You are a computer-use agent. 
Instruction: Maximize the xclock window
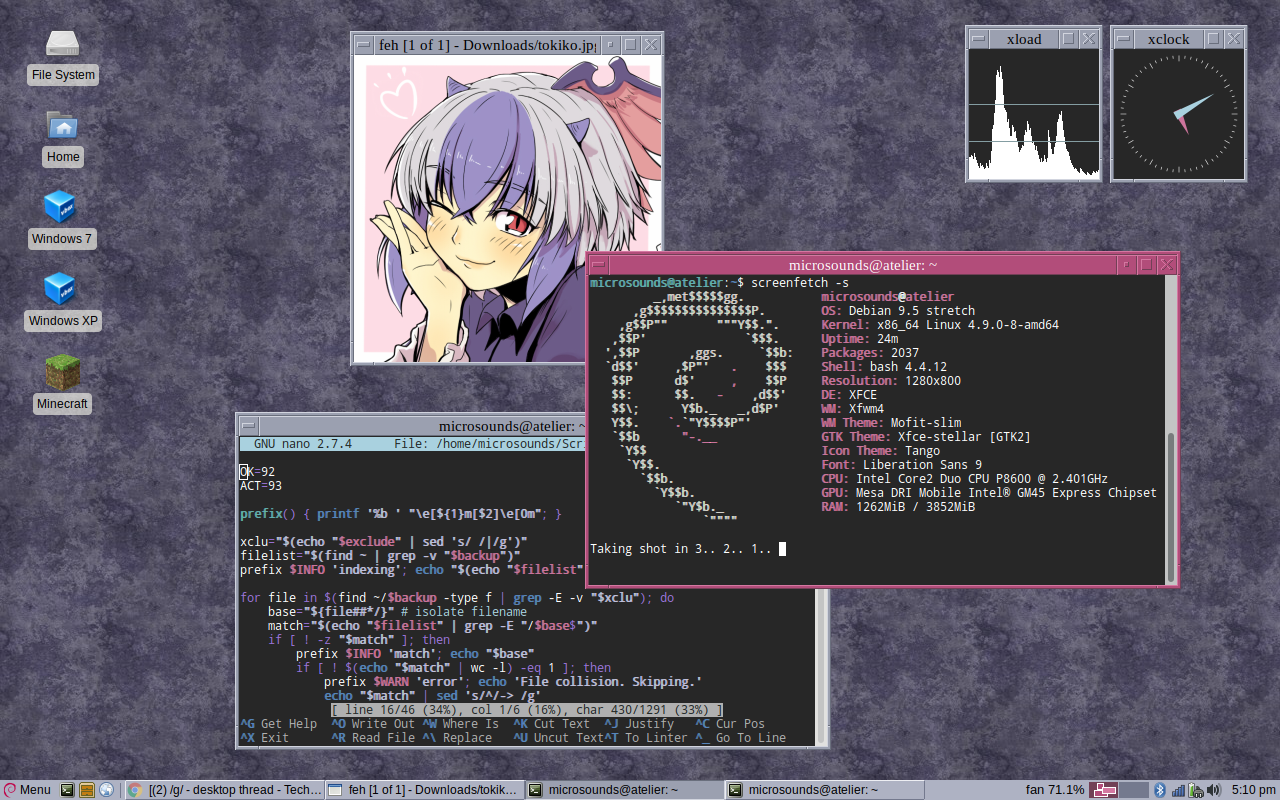[x=1213, y=39]
